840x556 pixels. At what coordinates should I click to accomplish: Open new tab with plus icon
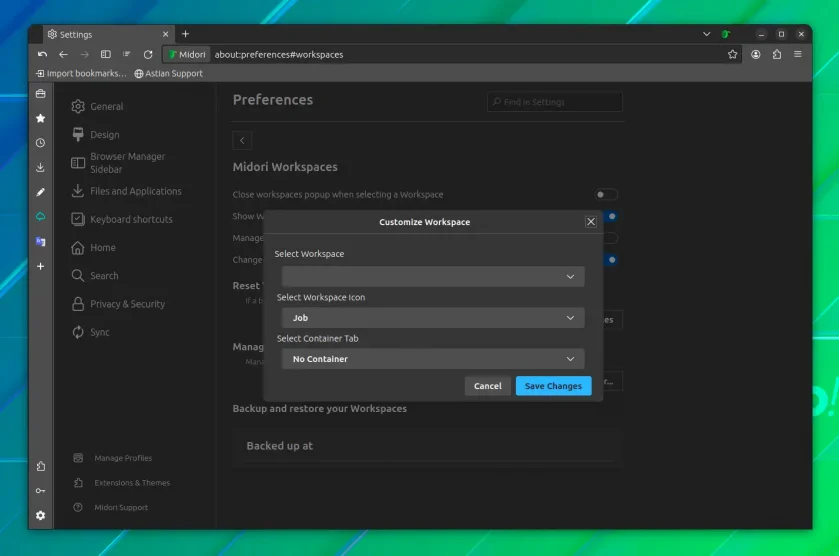[x=185, y=34]
